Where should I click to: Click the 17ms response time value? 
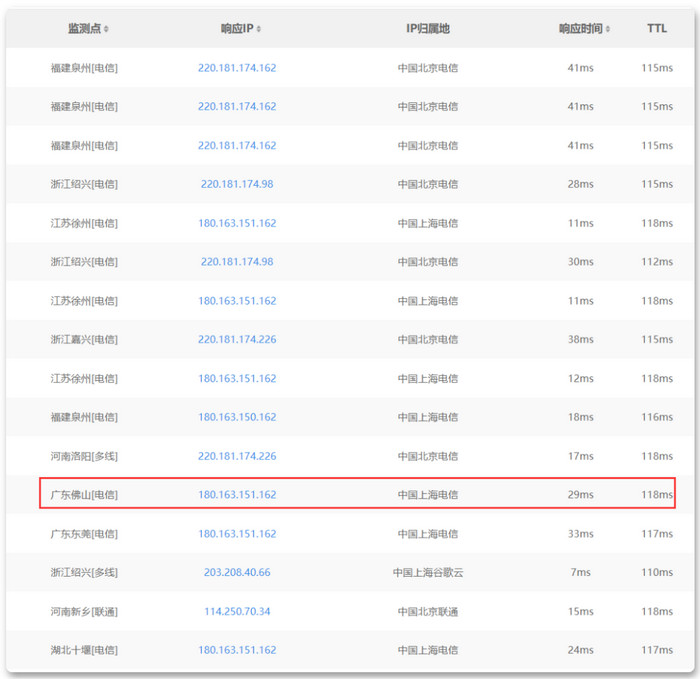point(580,456)
